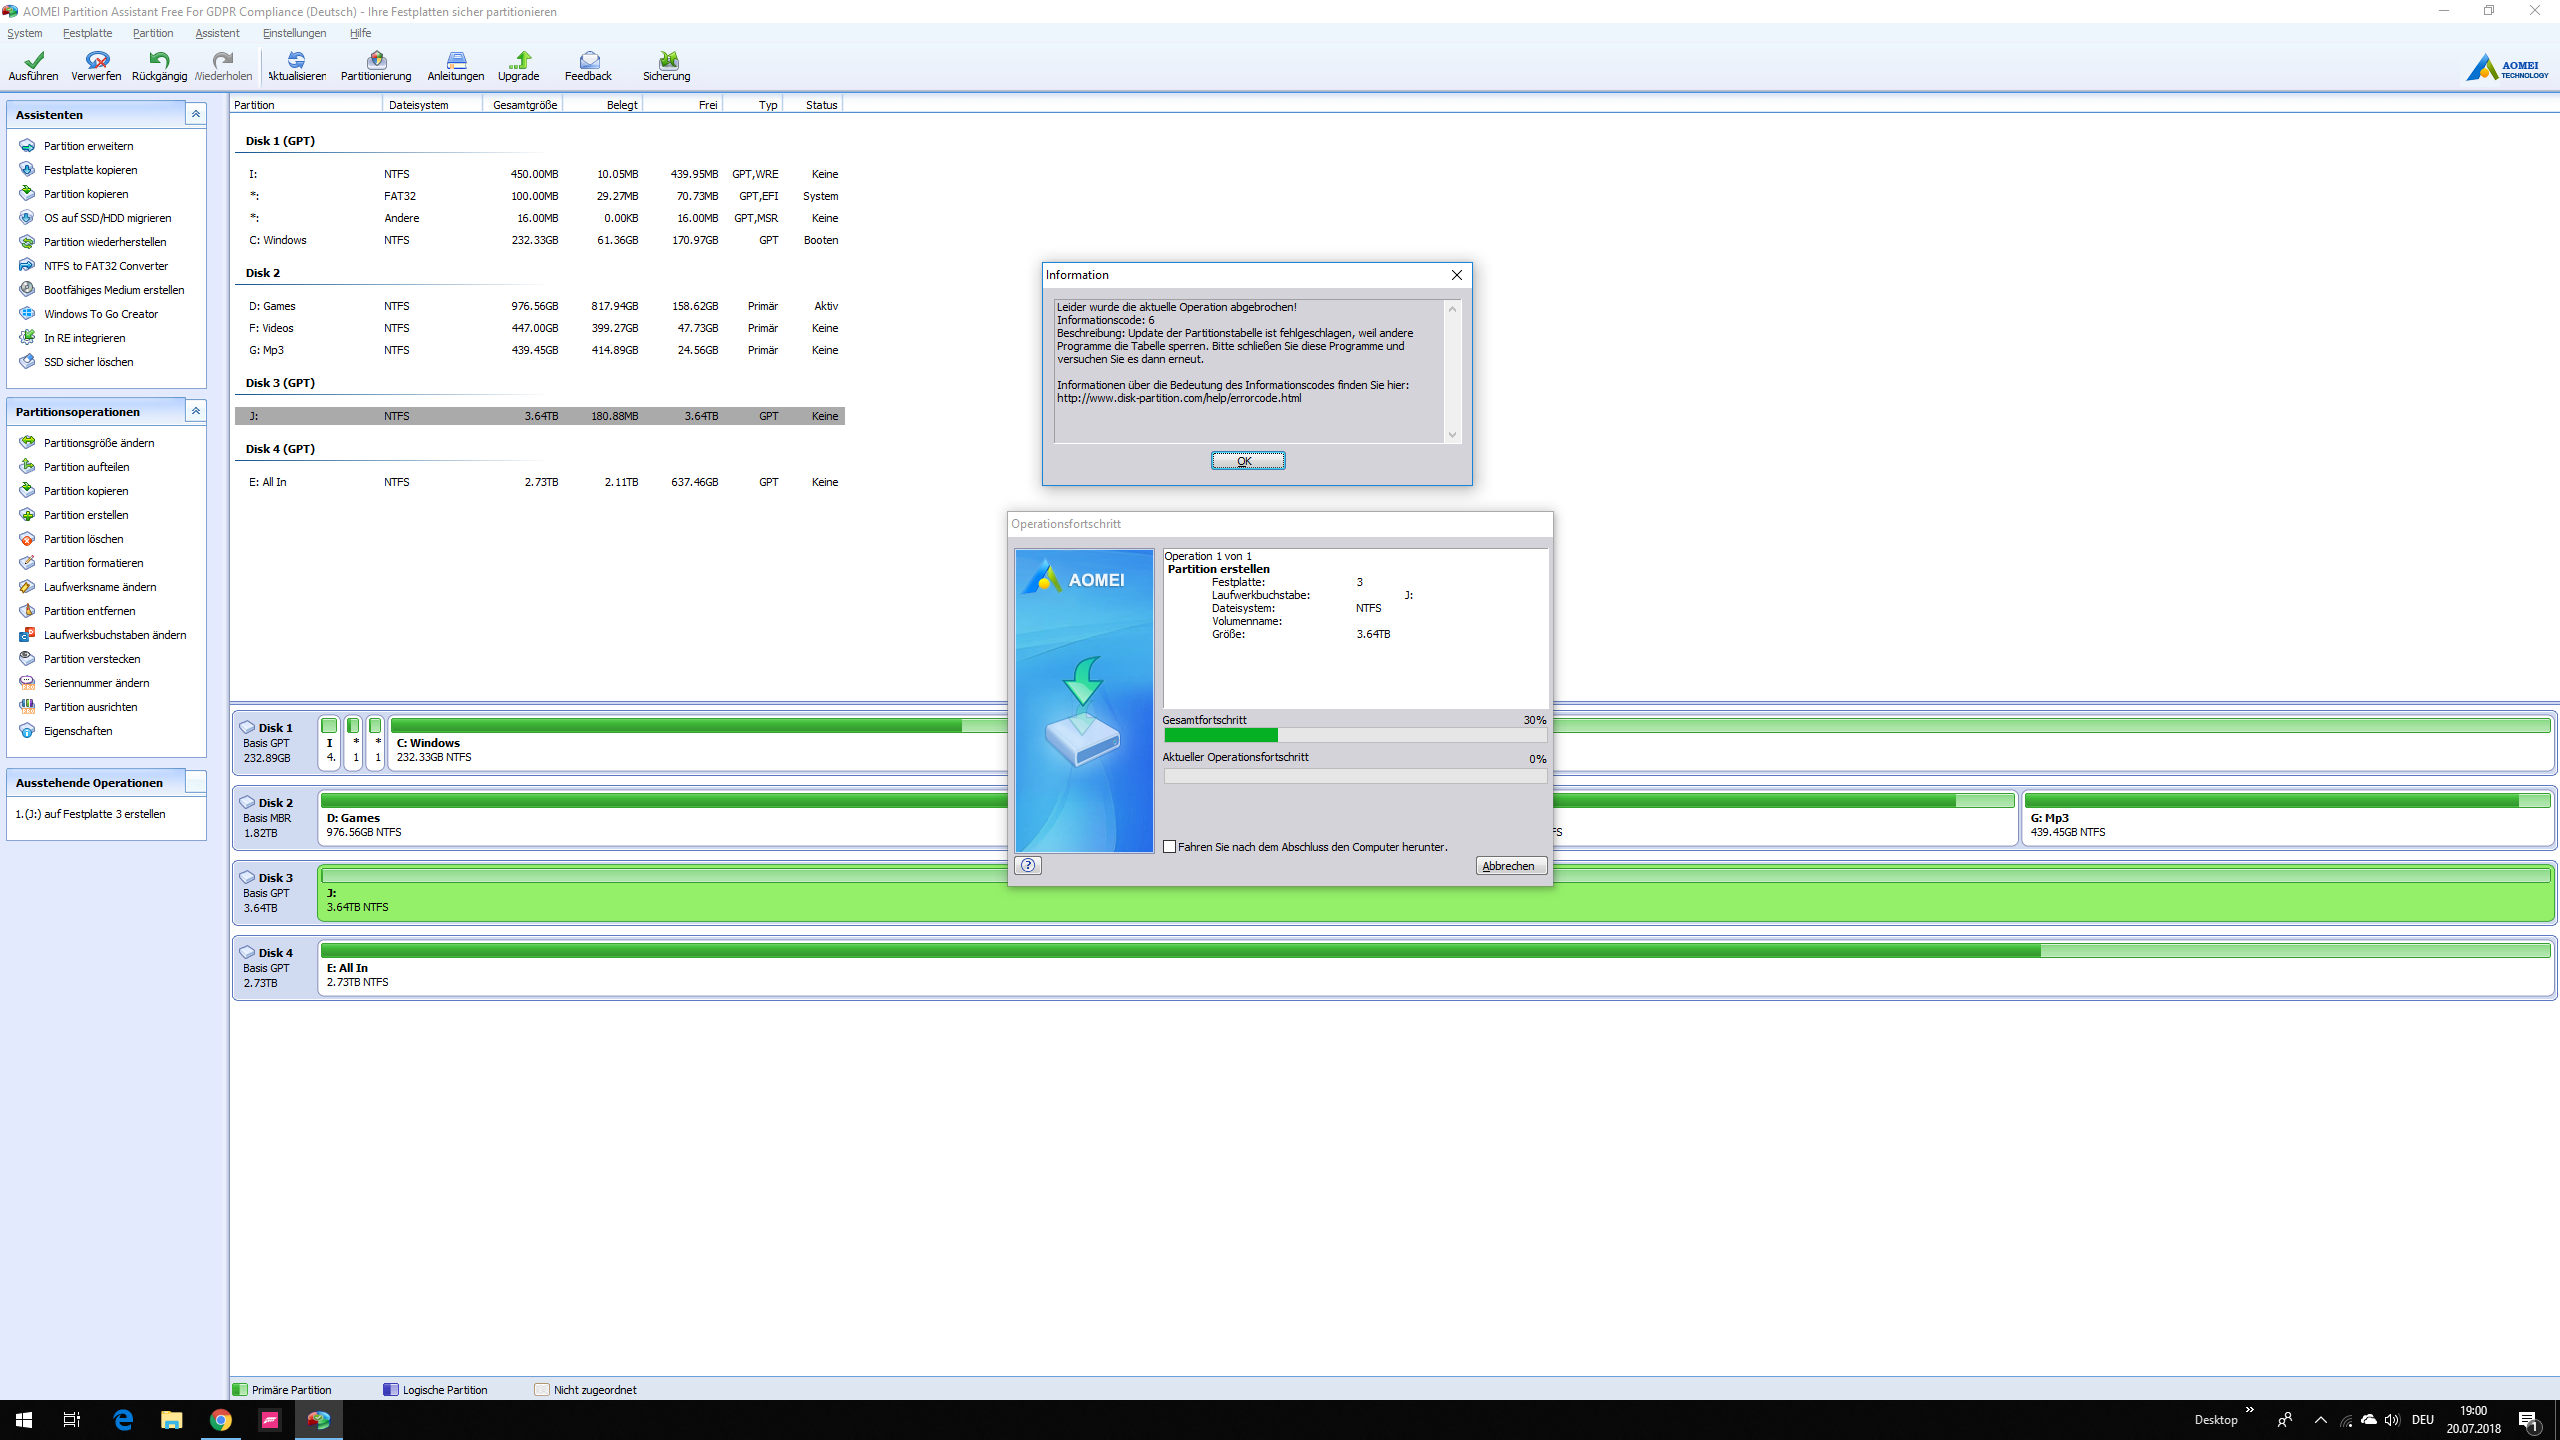Image resolution: width=2560 pixels, height=1440 pixels.
Task: Expand the Ausstehende Operationen panel
Action: click(196, 782)
